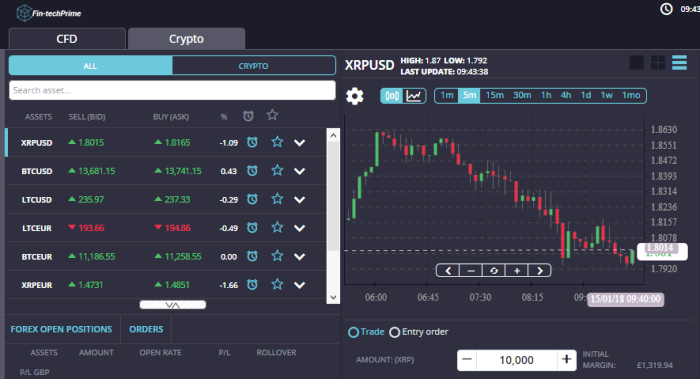This screenshot has width=700, height=379.
Task: Set price alert for XRPEUR
Action: click(x=252, y=284)
